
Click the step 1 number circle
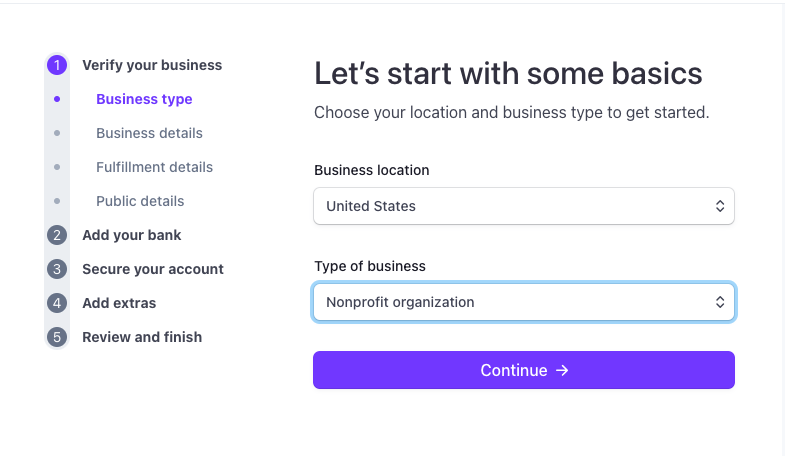coord(57,65)
